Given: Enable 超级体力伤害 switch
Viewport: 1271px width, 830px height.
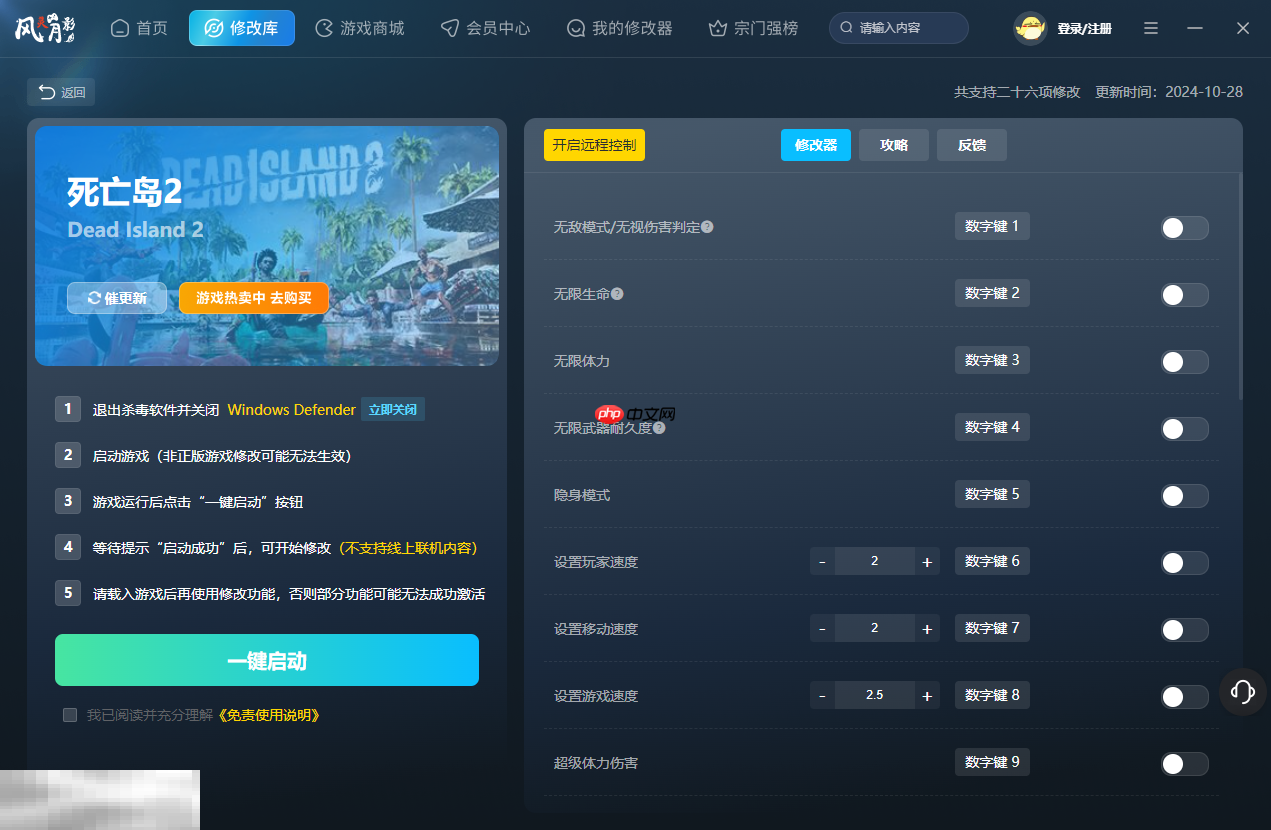Looking at the screenshot, I should [x=1184, y=764].
